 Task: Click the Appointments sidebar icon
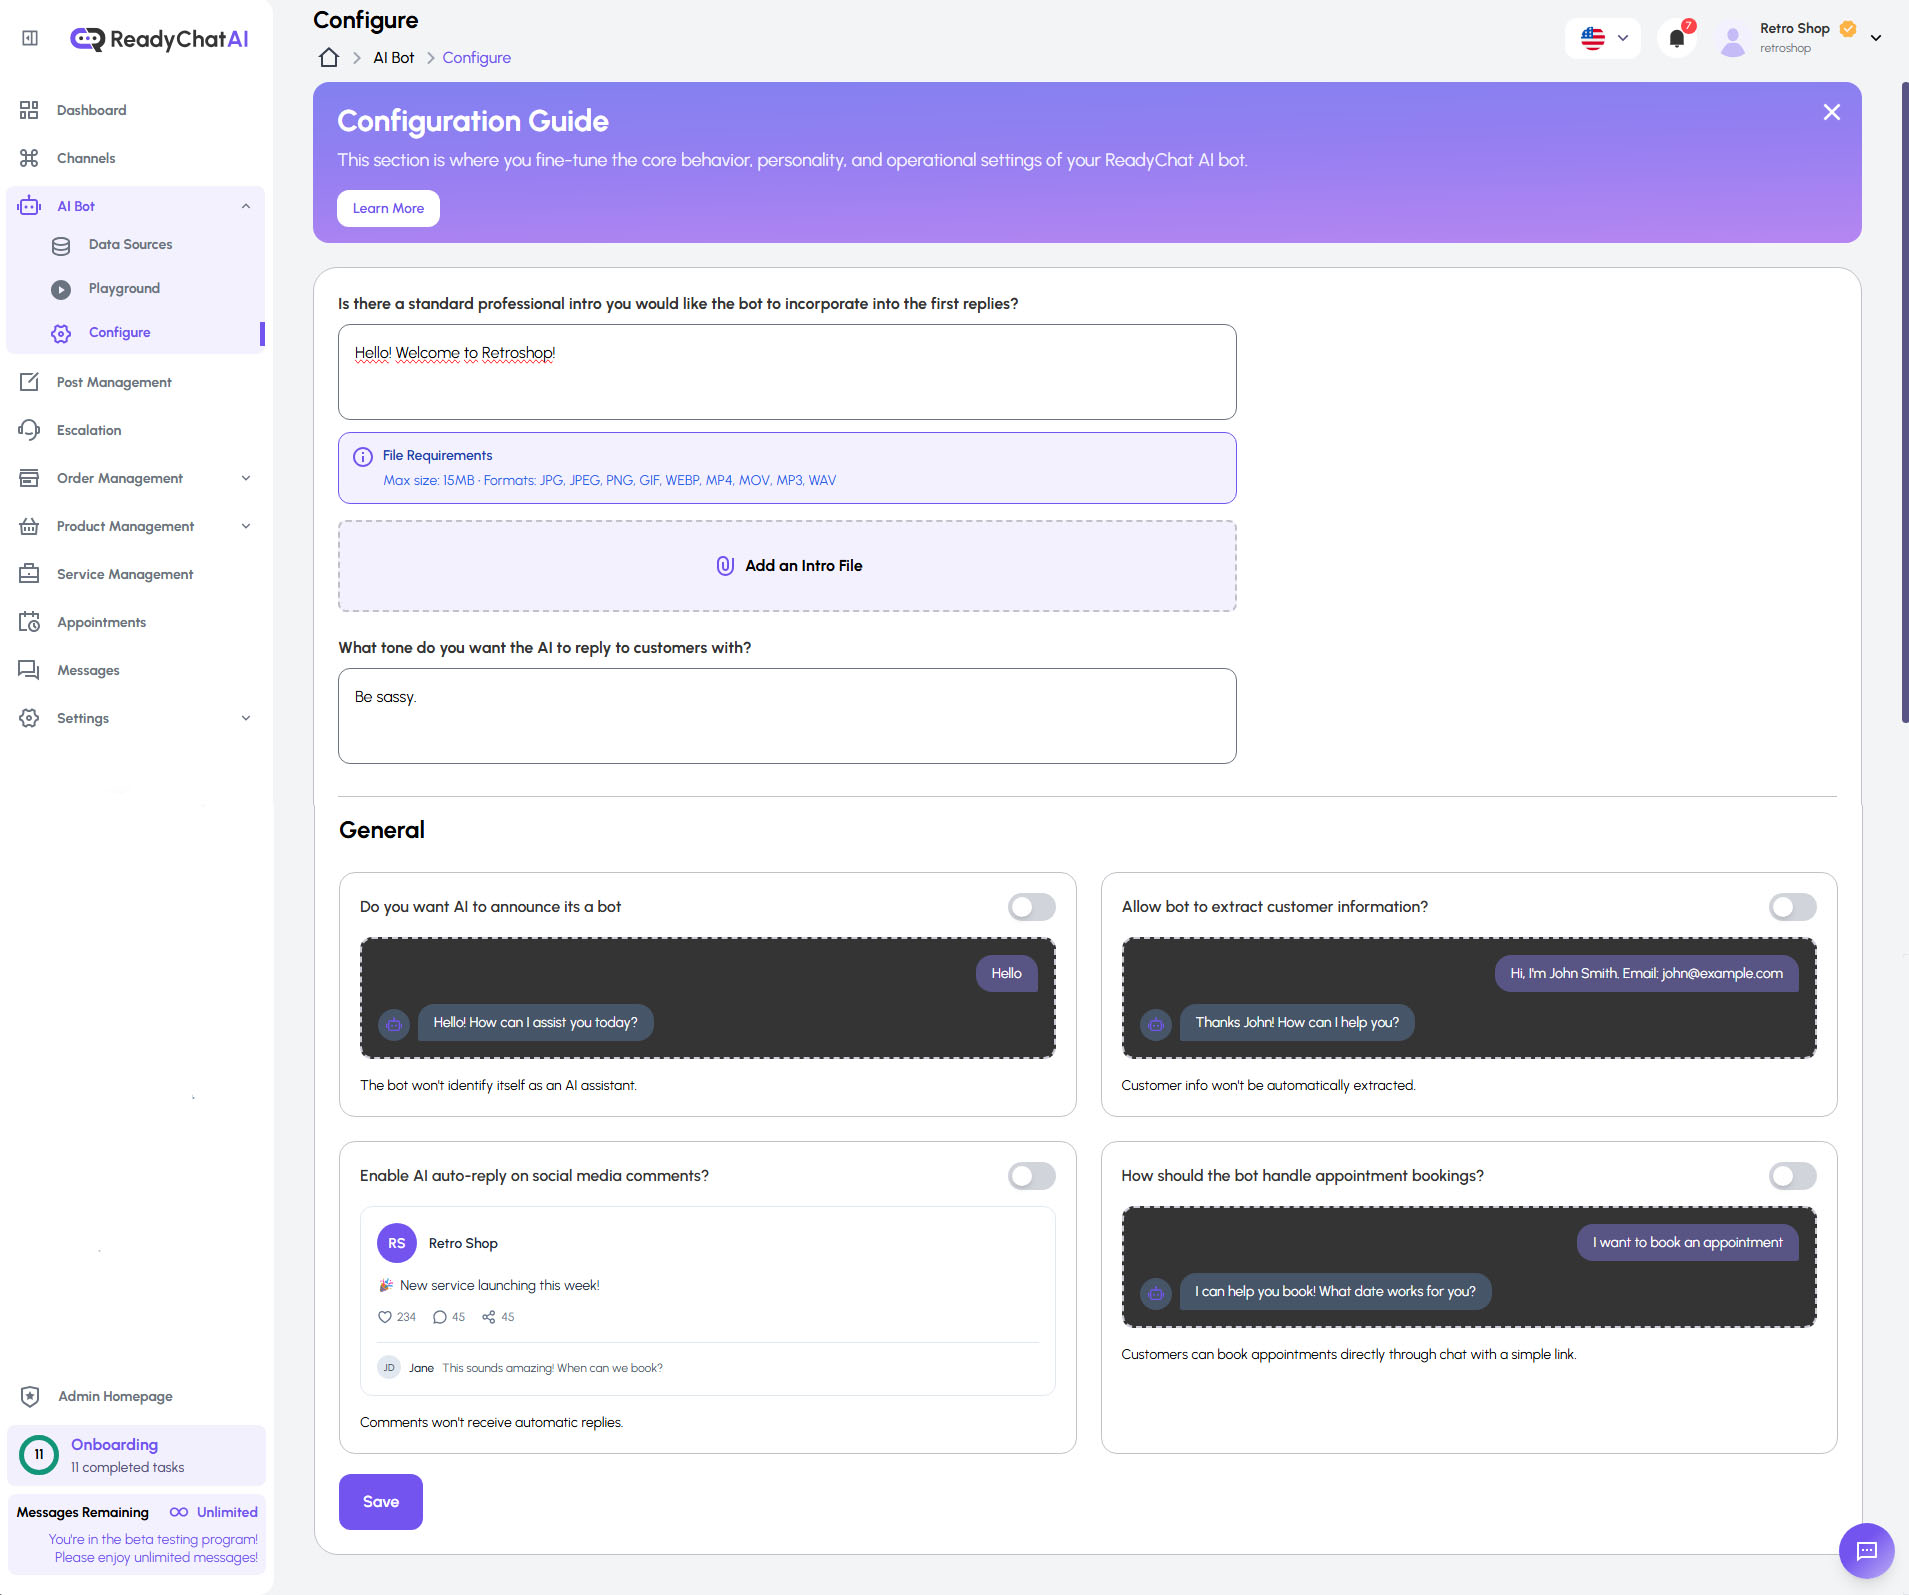(30, 621)
